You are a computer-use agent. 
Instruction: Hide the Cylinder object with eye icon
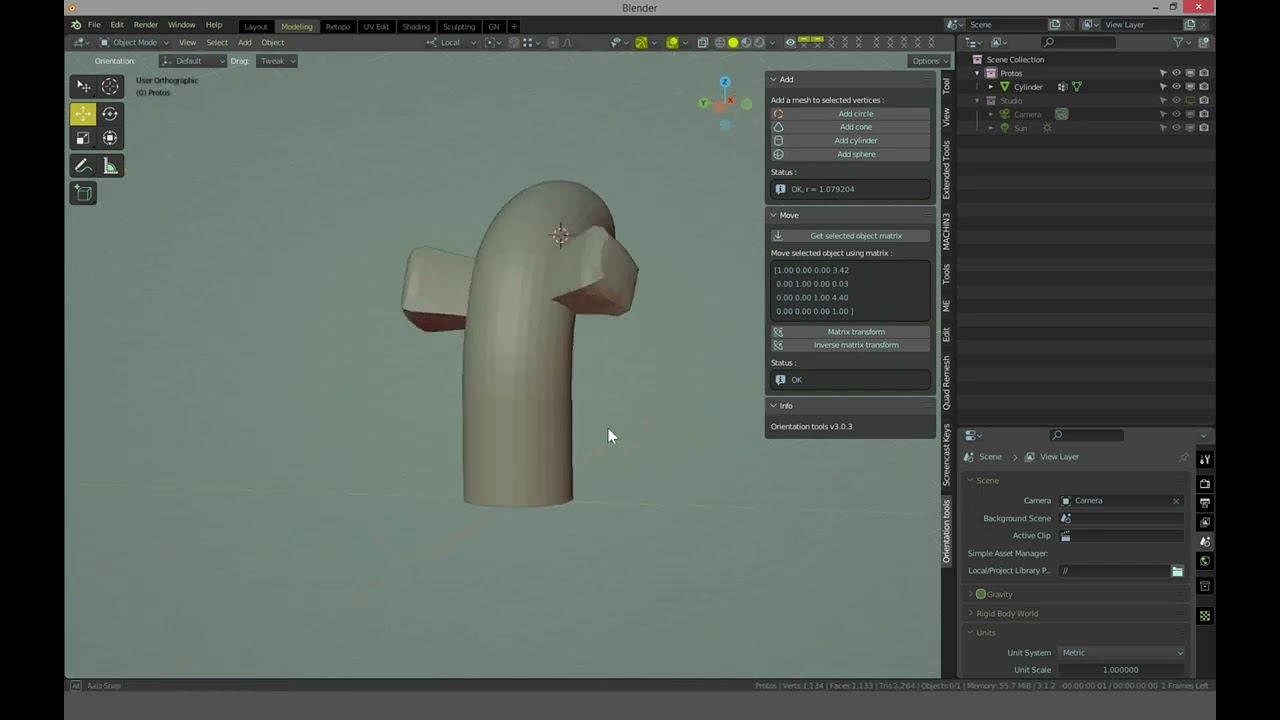coord(1176,87)
